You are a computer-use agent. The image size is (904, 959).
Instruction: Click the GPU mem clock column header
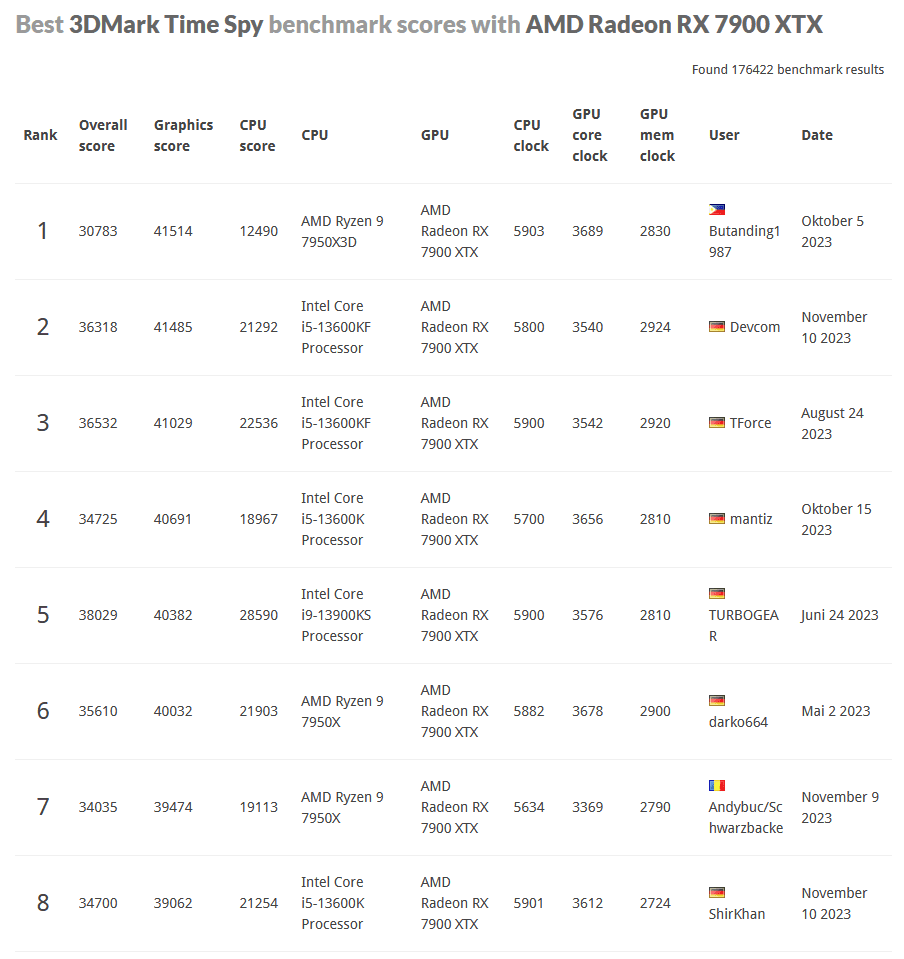point(657,135)
